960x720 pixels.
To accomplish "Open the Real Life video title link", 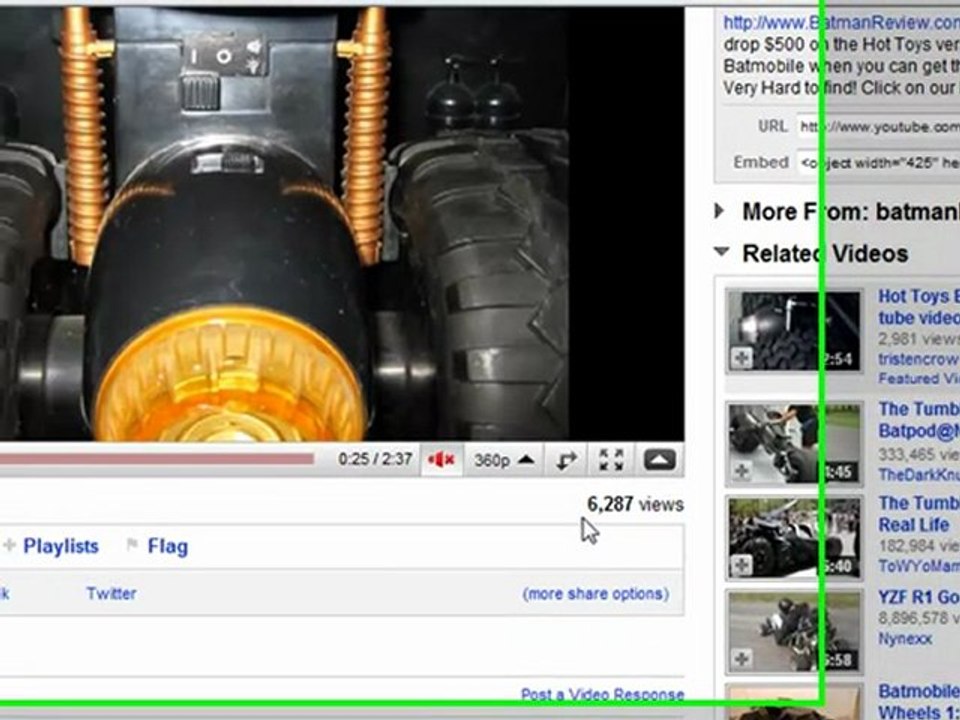I will [919, 514].
